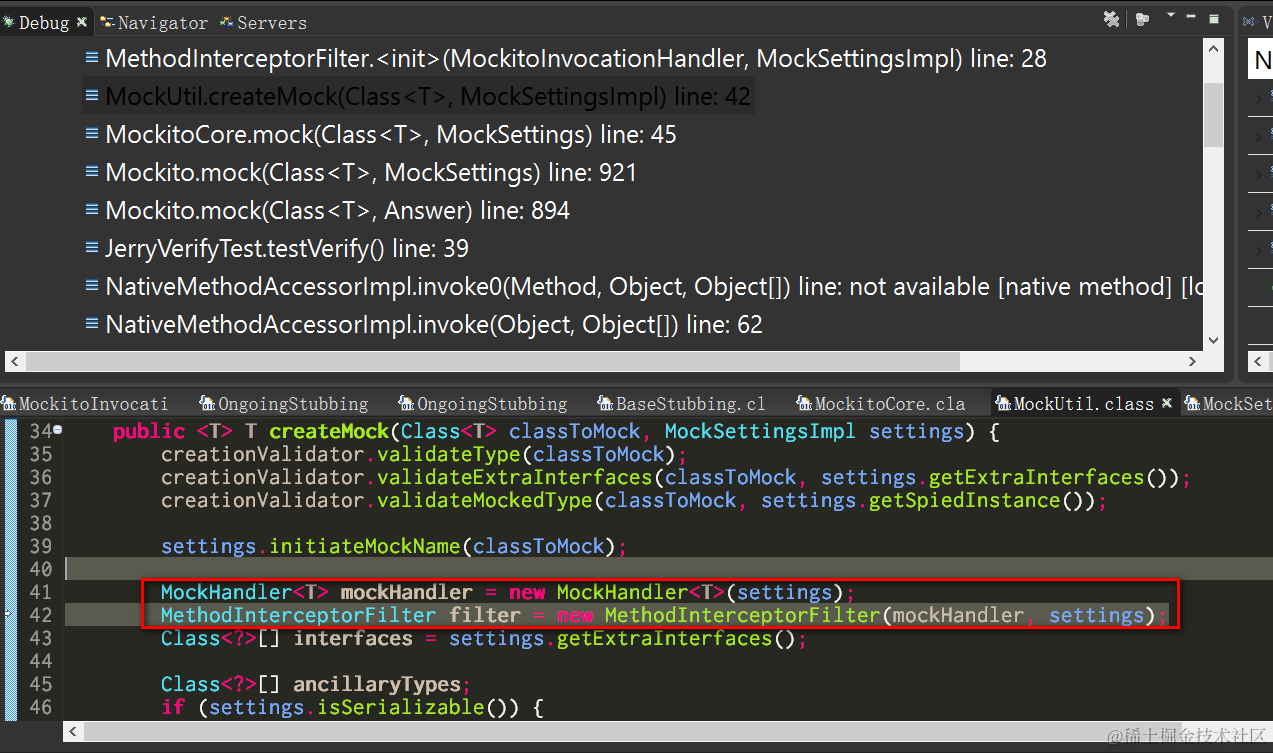Viewport: 1273px width, 753px height.
Task: Click line number 39 in the ruler
Action: (40, 547)
